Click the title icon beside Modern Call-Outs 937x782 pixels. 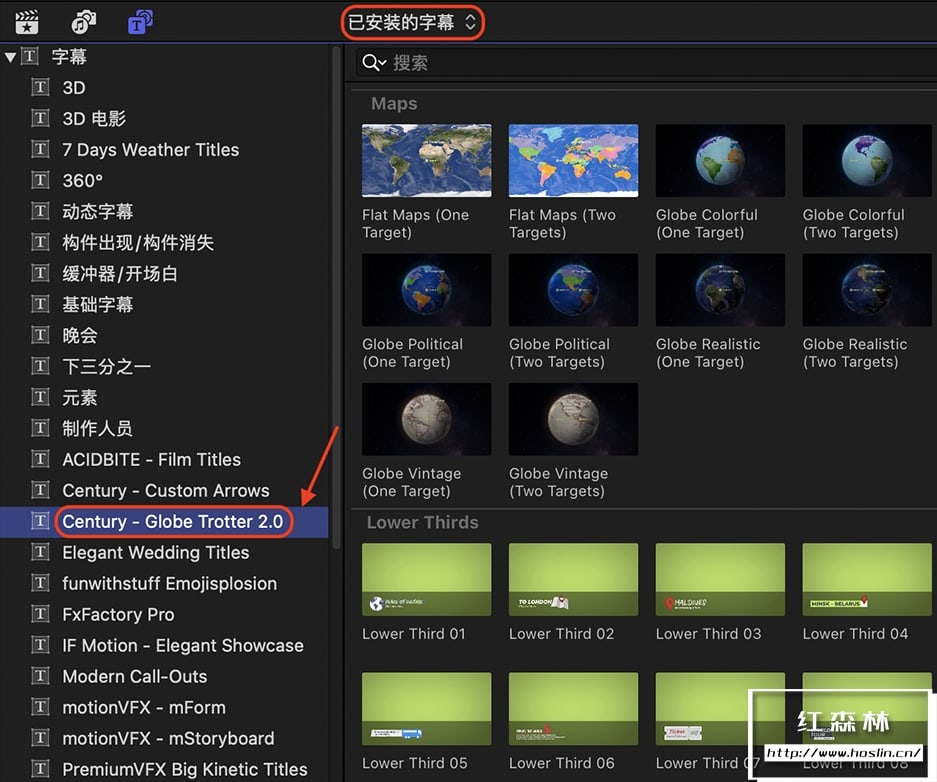[40, 677]
